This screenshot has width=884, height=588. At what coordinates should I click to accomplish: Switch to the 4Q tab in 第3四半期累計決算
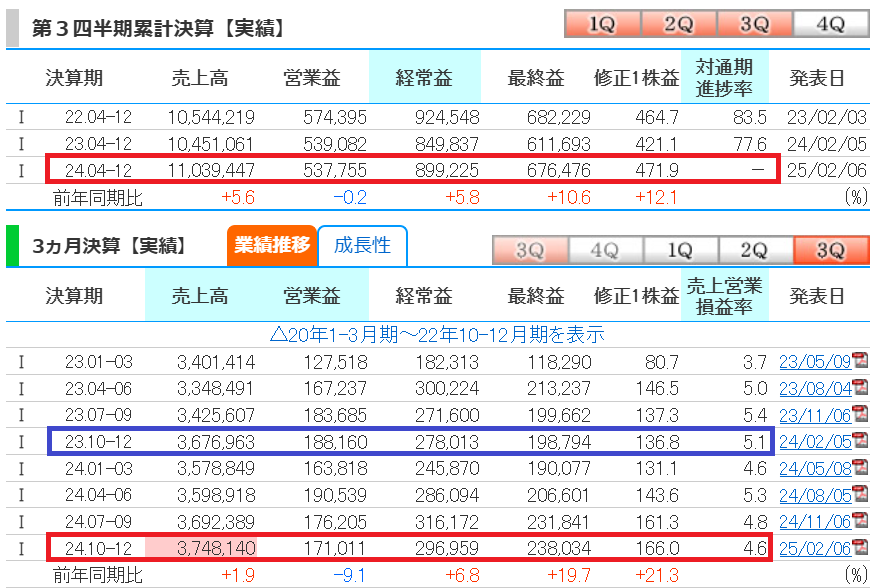tap(831, 24)
